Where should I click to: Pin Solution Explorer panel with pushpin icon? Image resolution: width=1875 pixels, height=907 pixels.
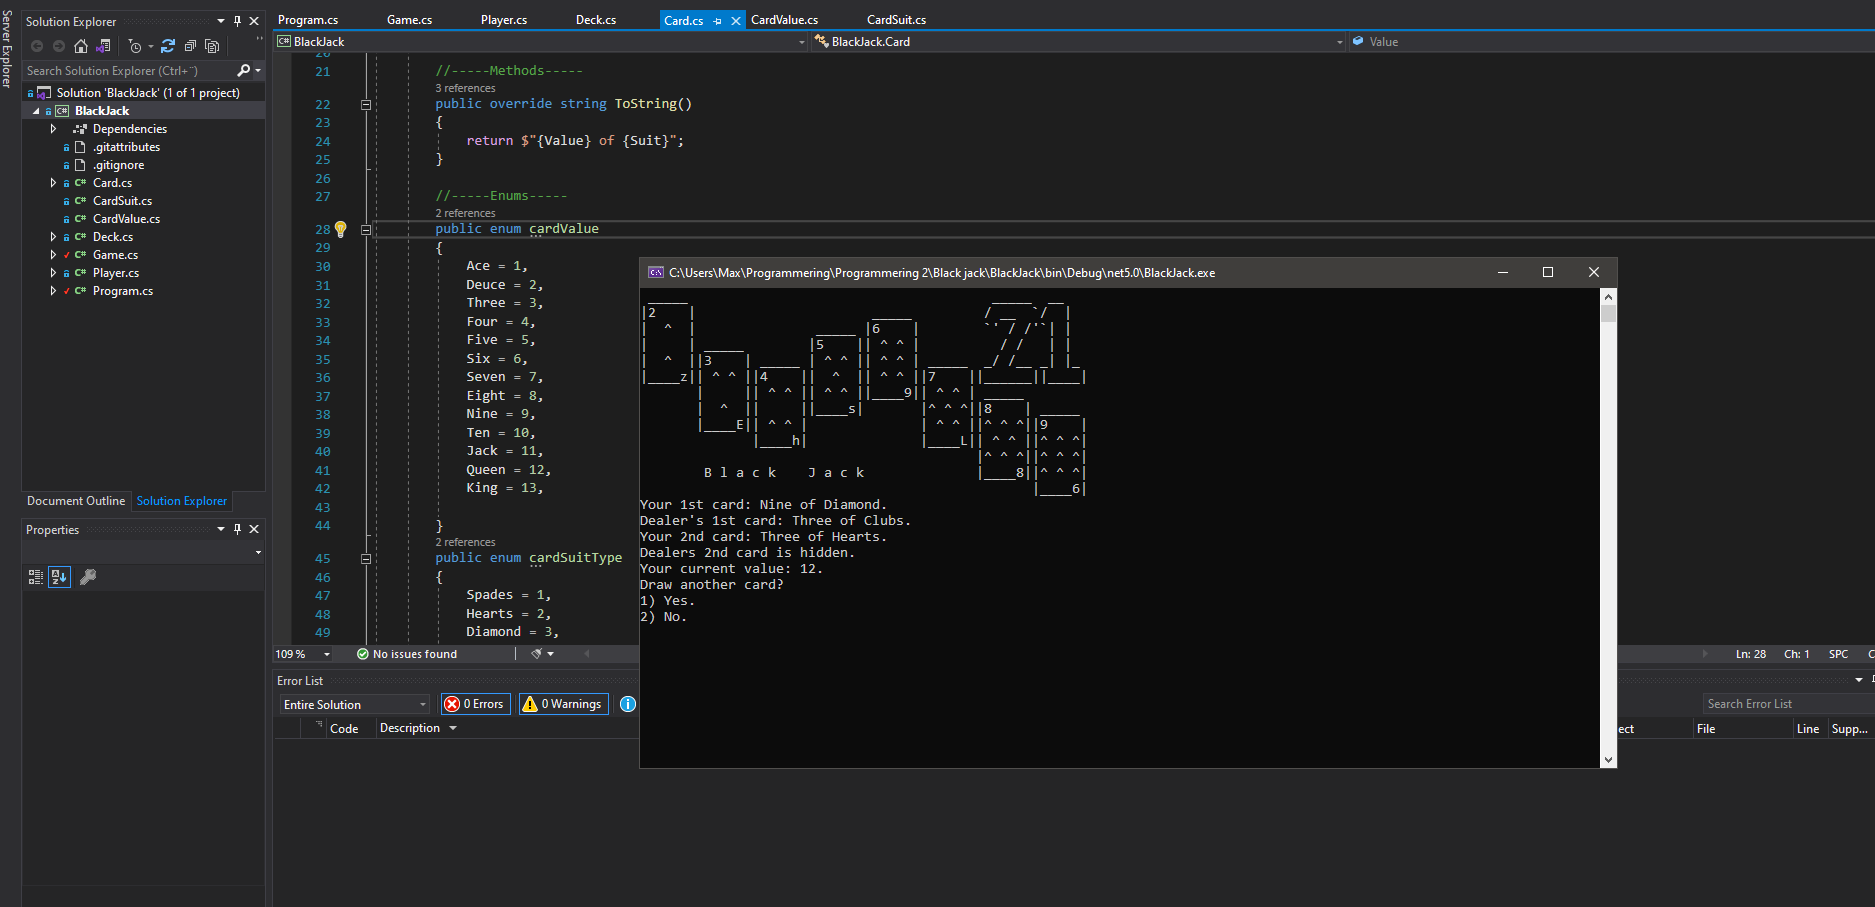point(237,21)
